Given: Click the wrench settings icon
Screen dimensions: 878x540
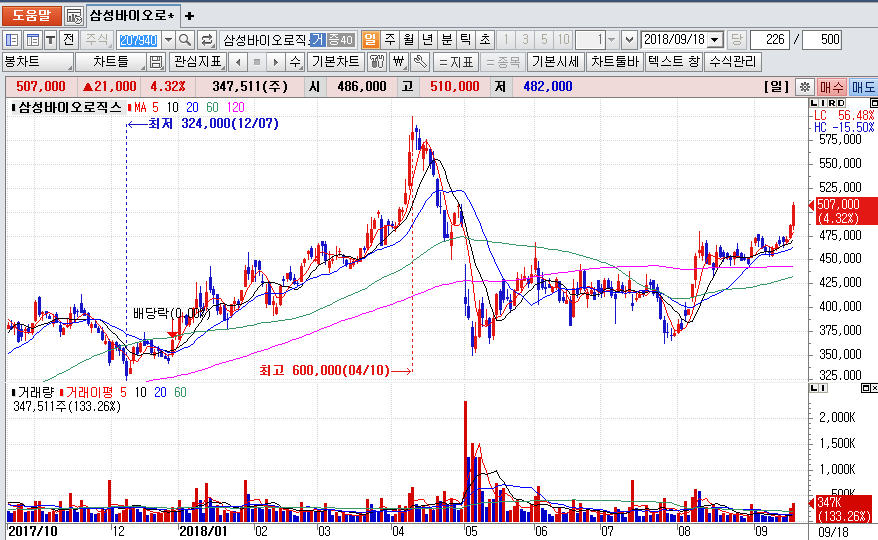Looking at the screenshot, I should pos(419,62).
